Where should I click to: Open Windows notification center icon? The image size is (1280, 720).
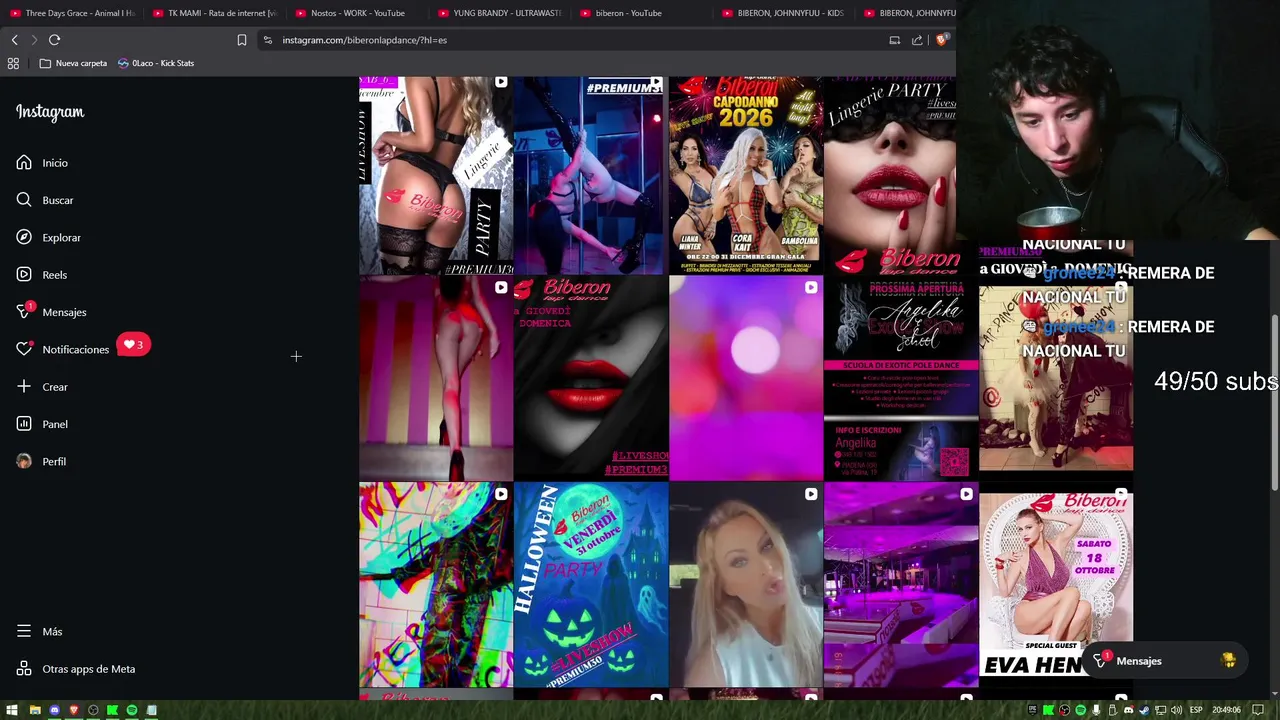(1258, 710)
